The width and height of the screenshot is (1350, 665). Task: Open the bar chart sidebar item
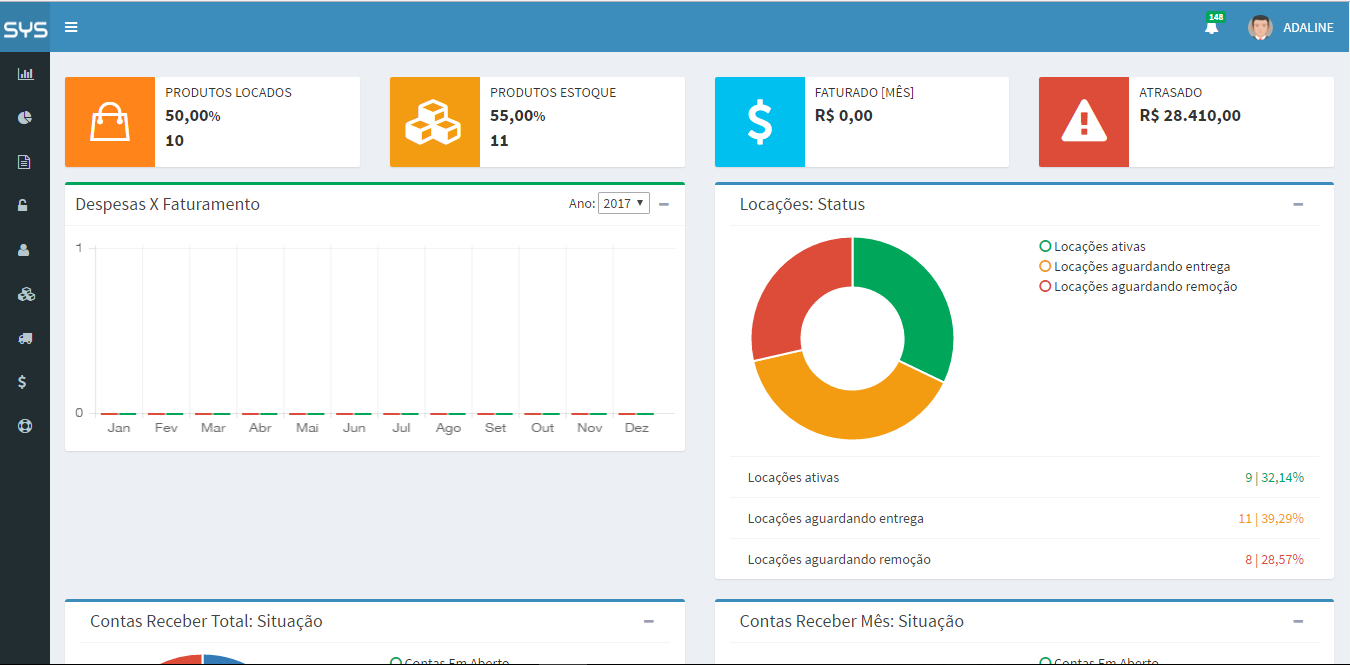click(25, 73)
